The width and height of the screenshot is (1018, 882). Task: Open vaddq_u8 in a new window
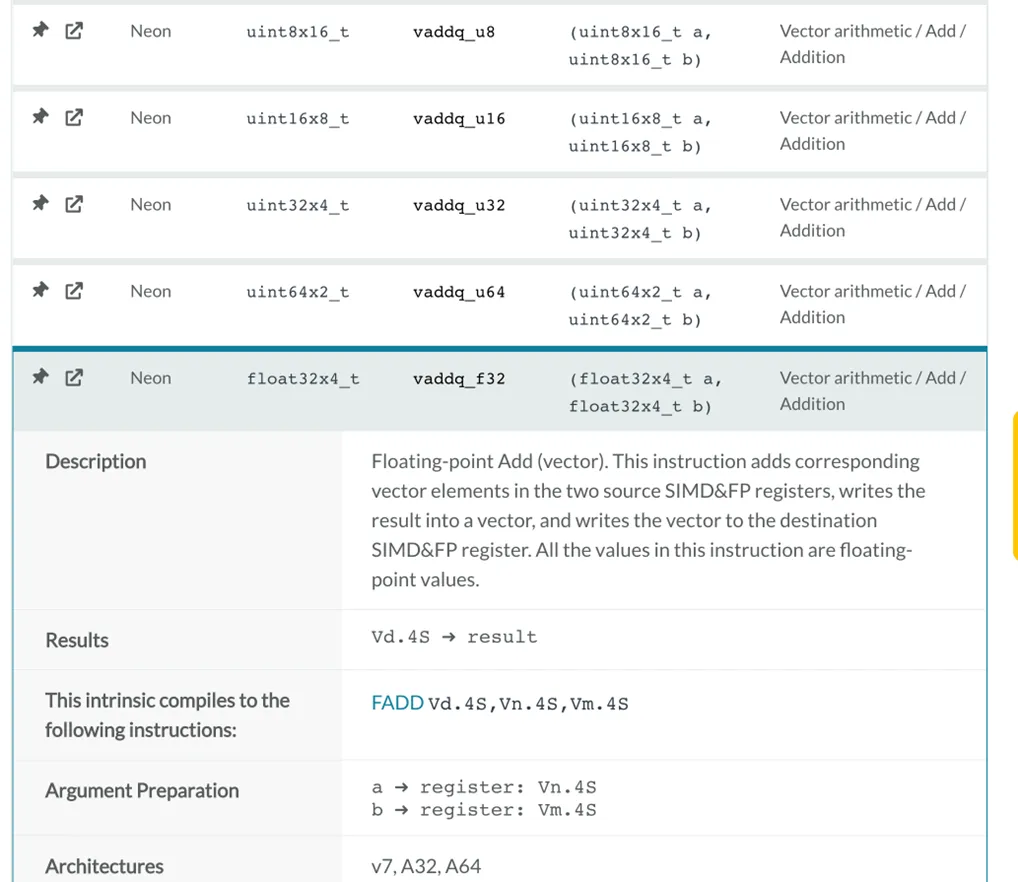(74, 31)
